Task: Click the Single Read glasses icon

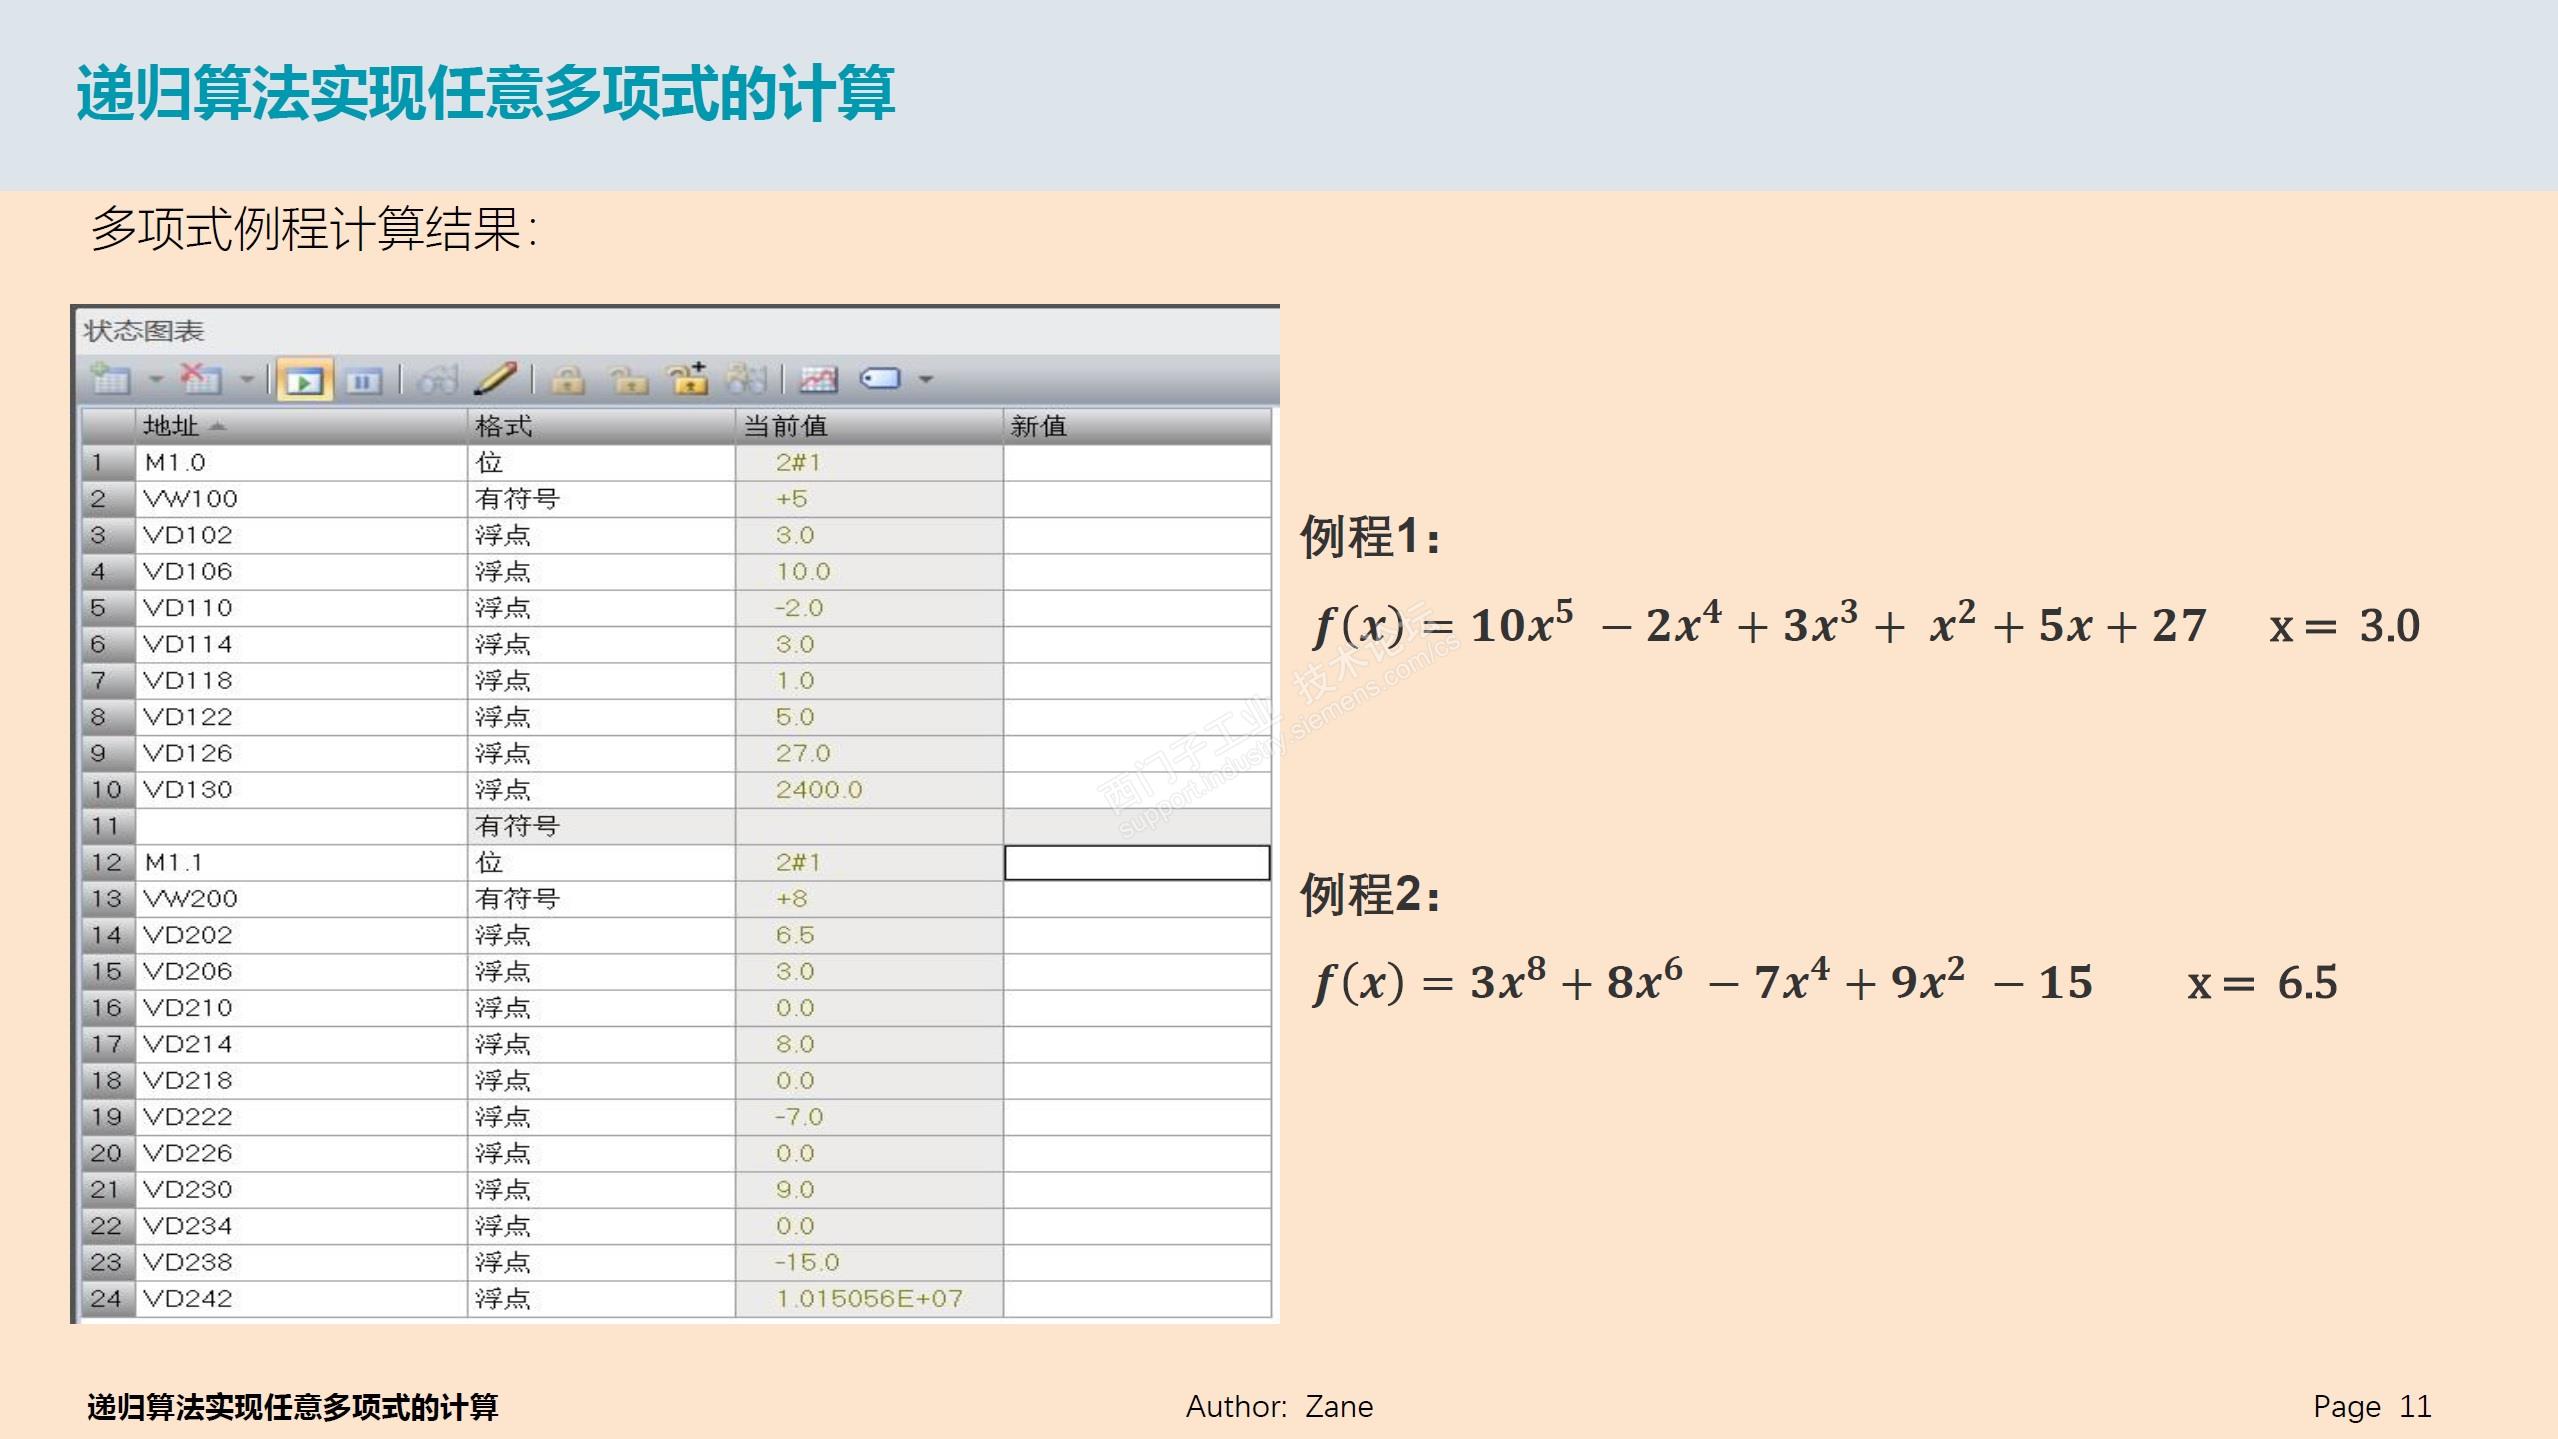Action: click(437, 380)
